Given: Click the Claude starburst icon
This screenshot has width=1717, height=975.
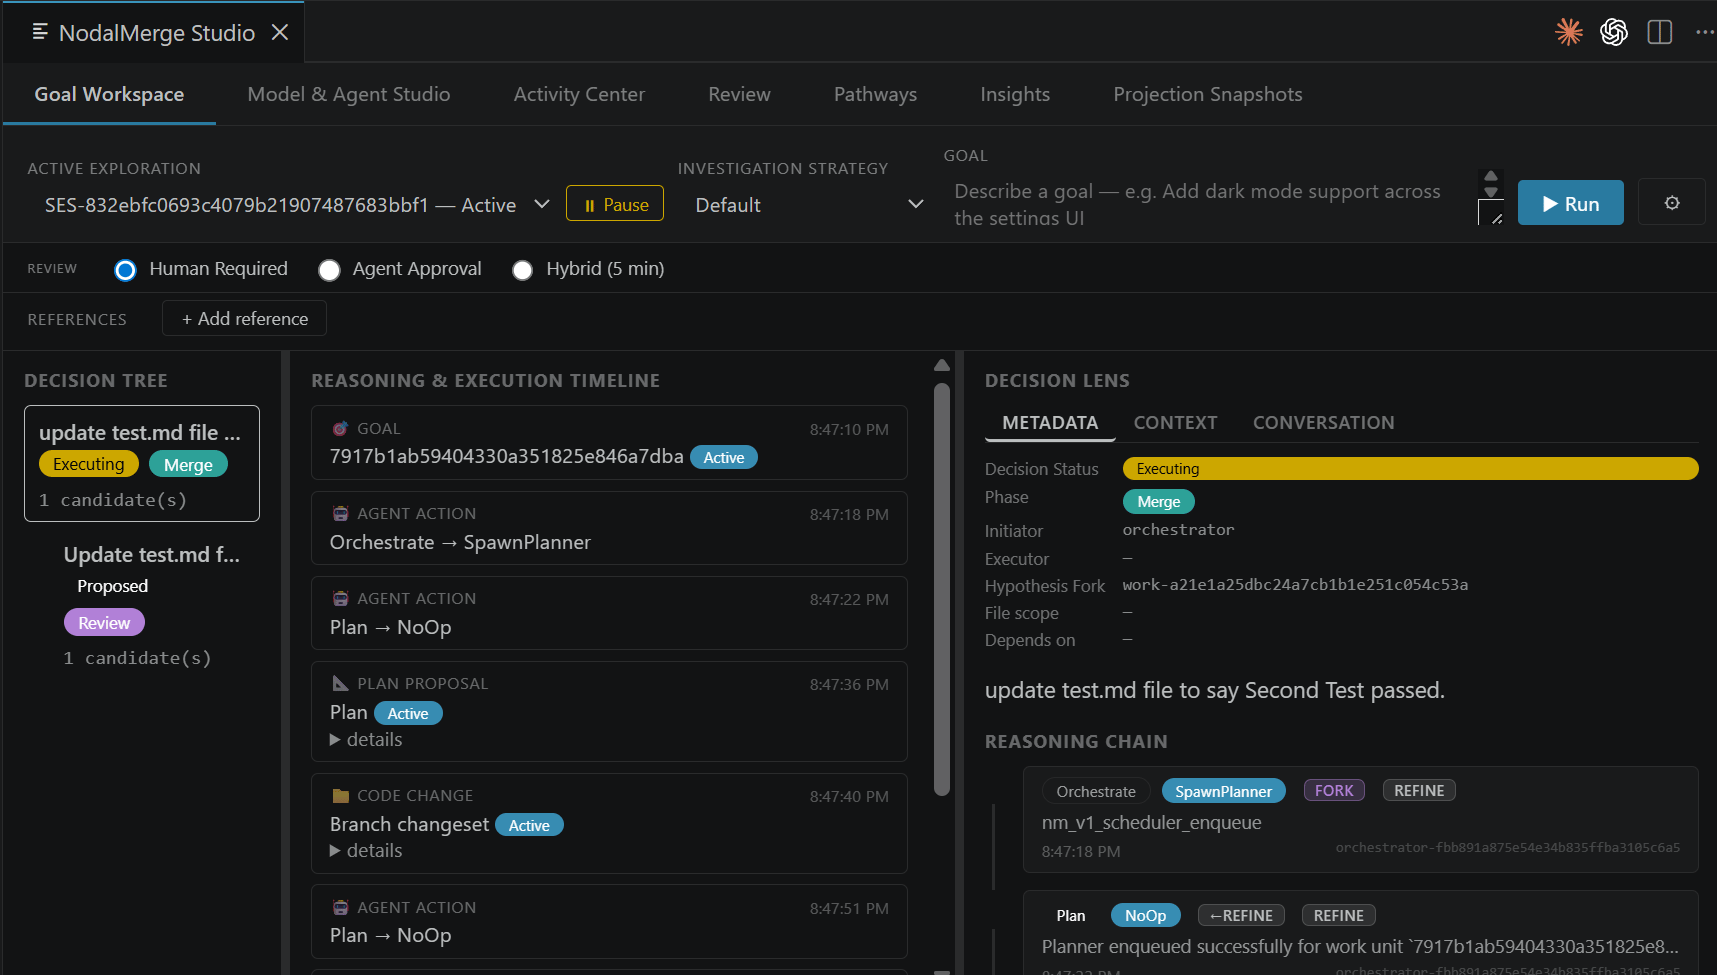Looking at the screenshot, I should (x=1569, y=32).
